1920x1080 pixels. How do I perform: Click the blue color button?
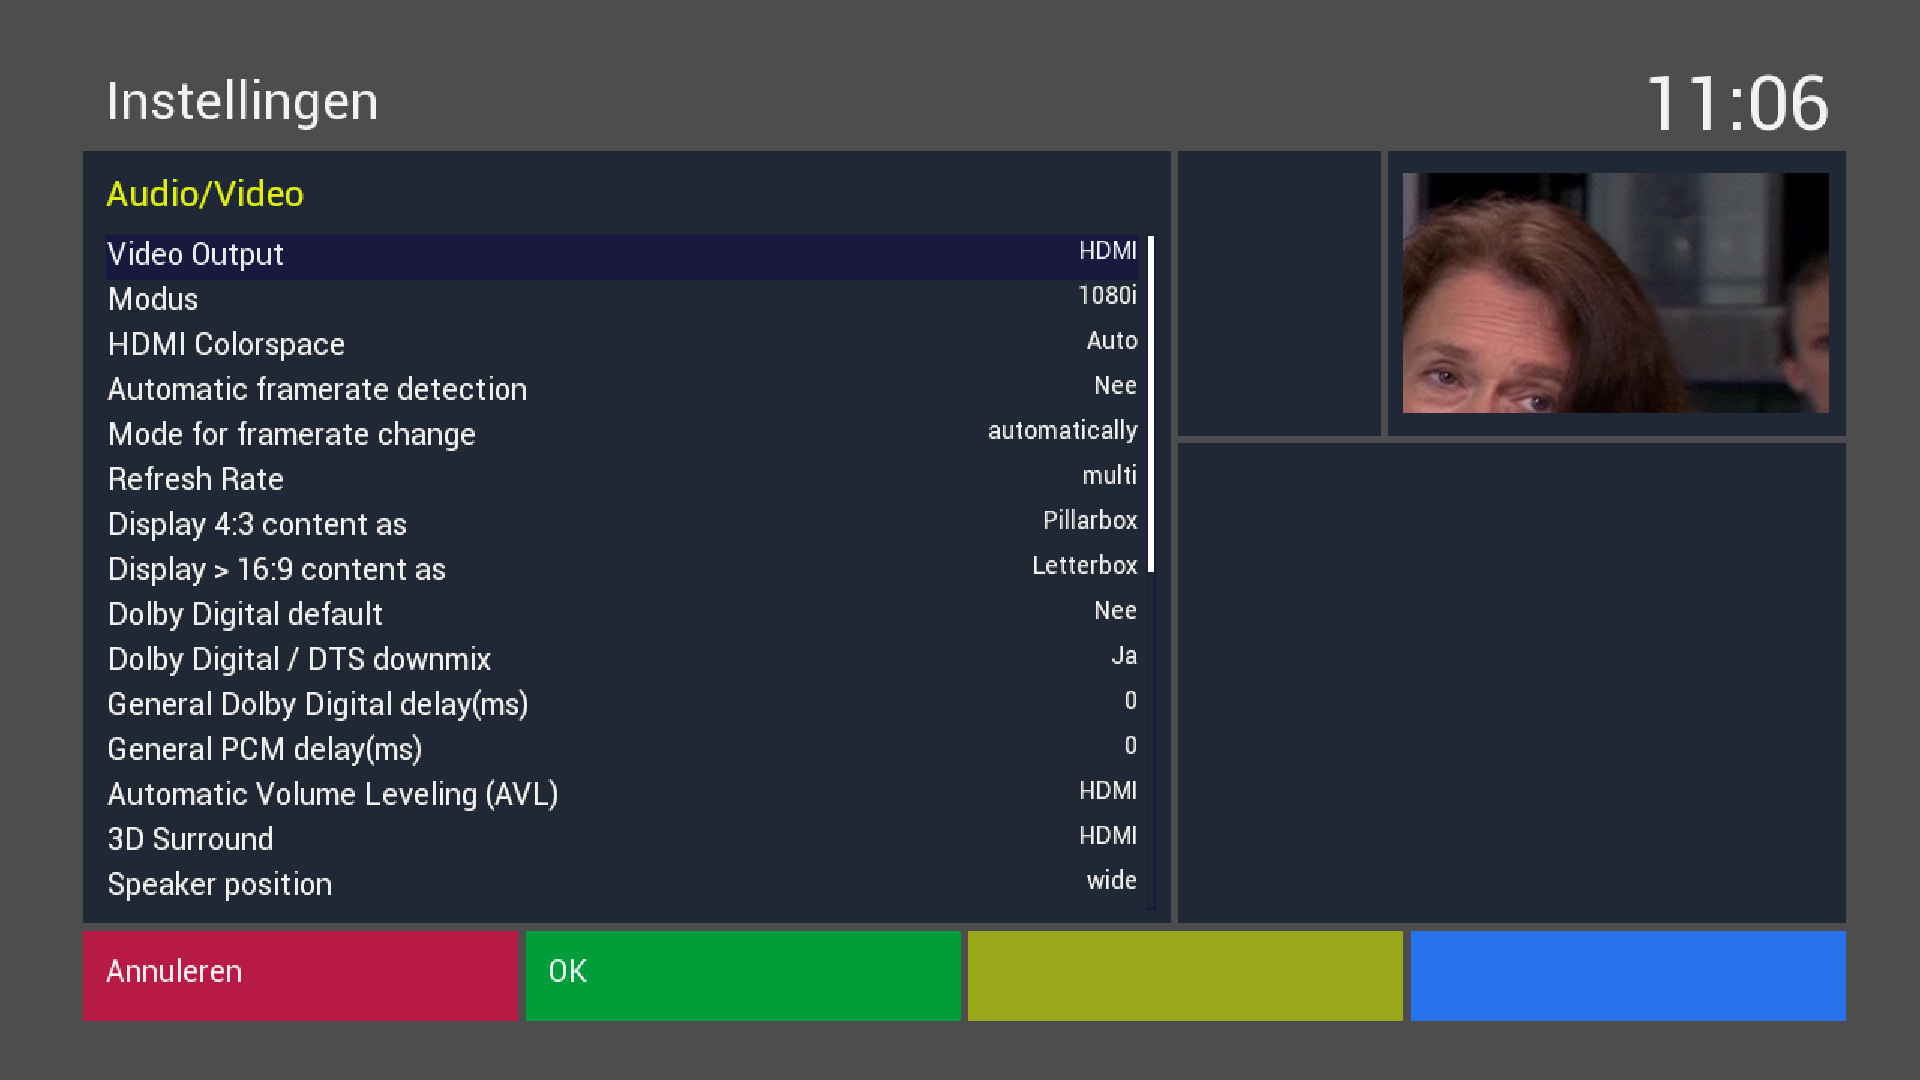point(1628,975)
